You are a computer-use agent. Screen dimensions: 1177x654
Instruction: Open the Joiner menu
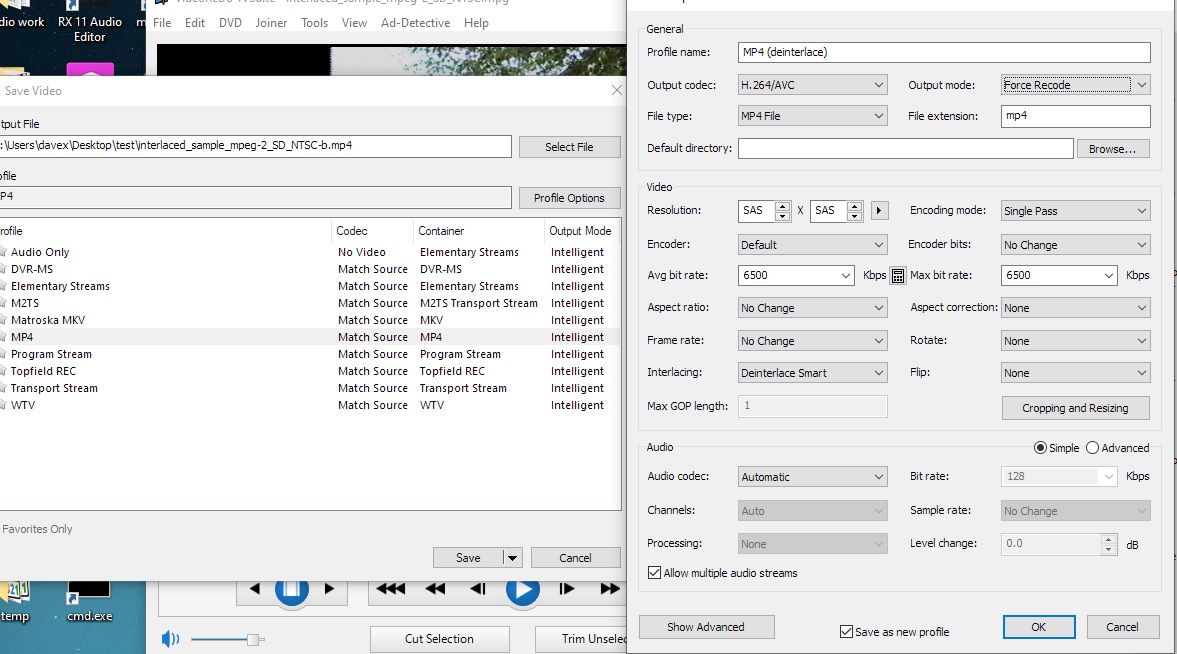pyautogui.click(x=271, y=23)
